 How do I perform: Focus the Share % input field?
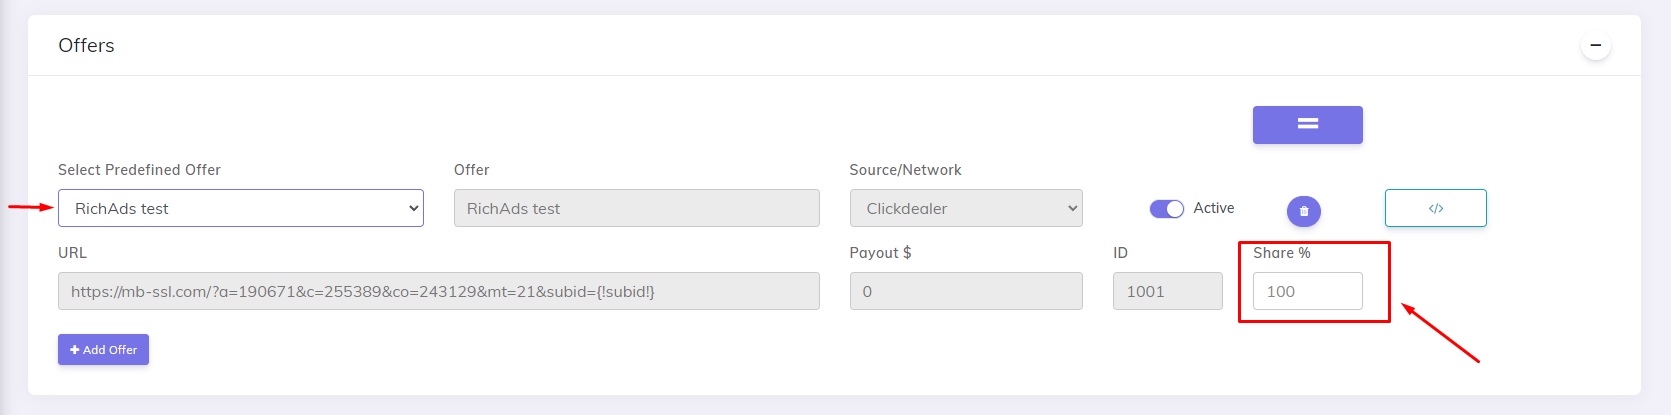tap(1307, 291)
